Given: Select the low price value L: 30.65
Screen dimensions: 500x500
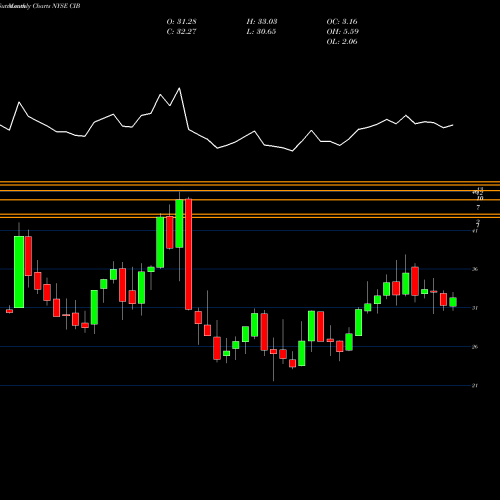Looking at the screenshot, I should point(261,32).
